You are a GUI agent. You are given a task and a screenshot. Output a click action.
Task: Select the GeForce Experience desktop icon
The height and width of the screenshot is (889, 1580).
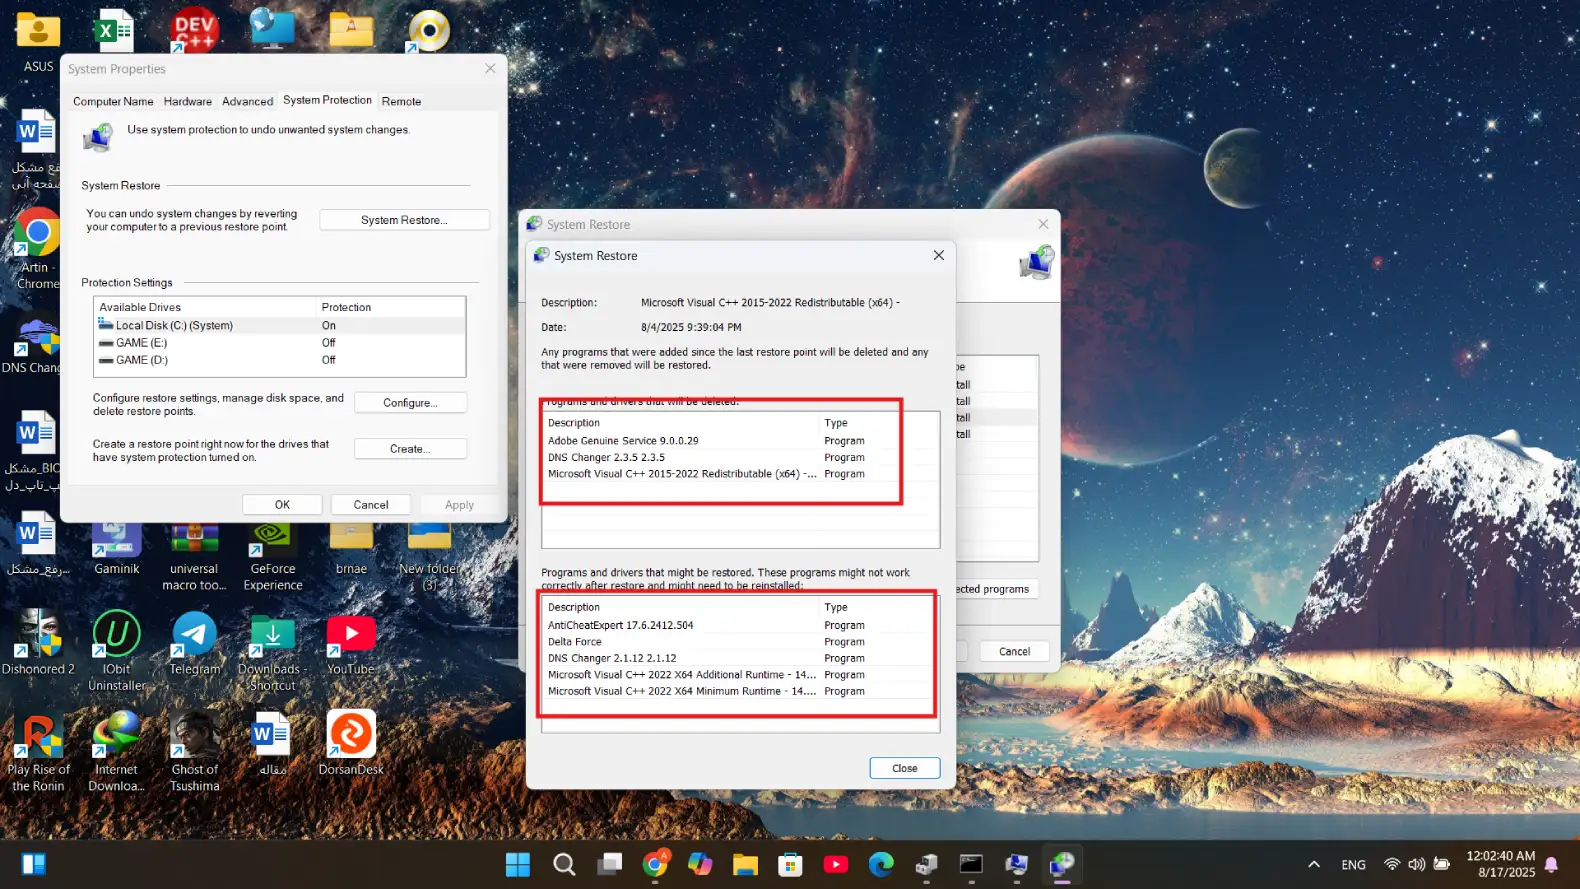(272, 540)
